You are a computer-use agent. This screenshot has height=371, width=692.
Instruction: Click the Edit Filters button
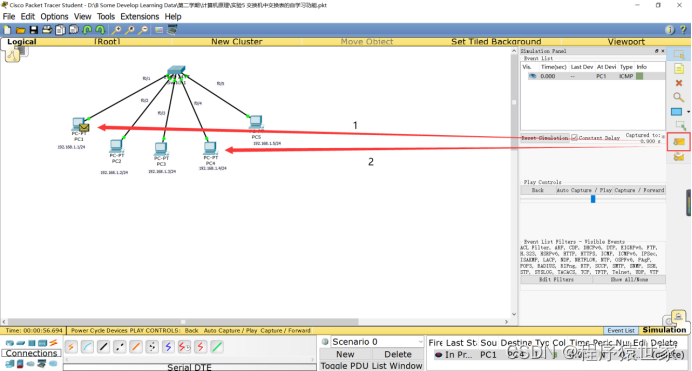(x=556, y=280)
